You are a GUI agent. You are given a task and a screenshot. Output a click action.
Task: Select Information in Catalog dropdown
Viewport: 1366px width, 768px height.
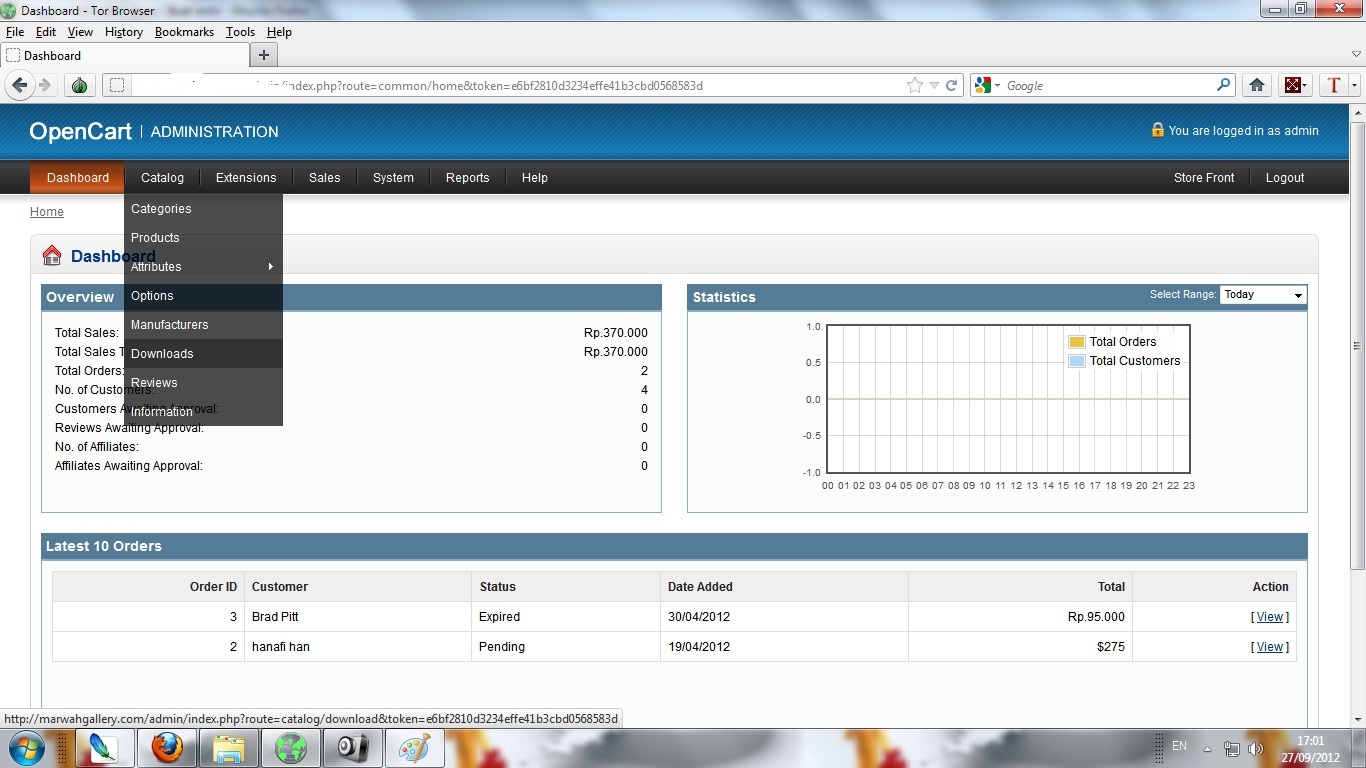[203, 412]
